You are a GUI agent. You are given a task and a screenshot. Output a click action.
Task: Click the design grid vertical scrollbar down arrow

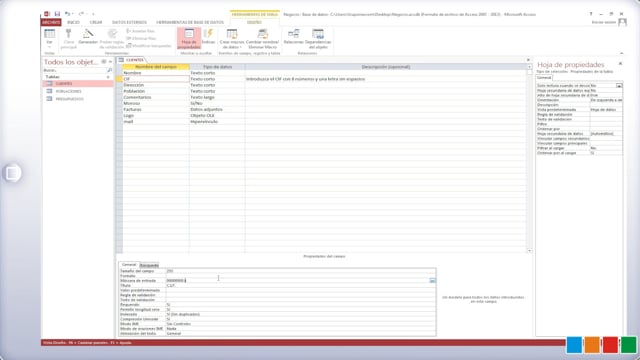click(529, 251)
